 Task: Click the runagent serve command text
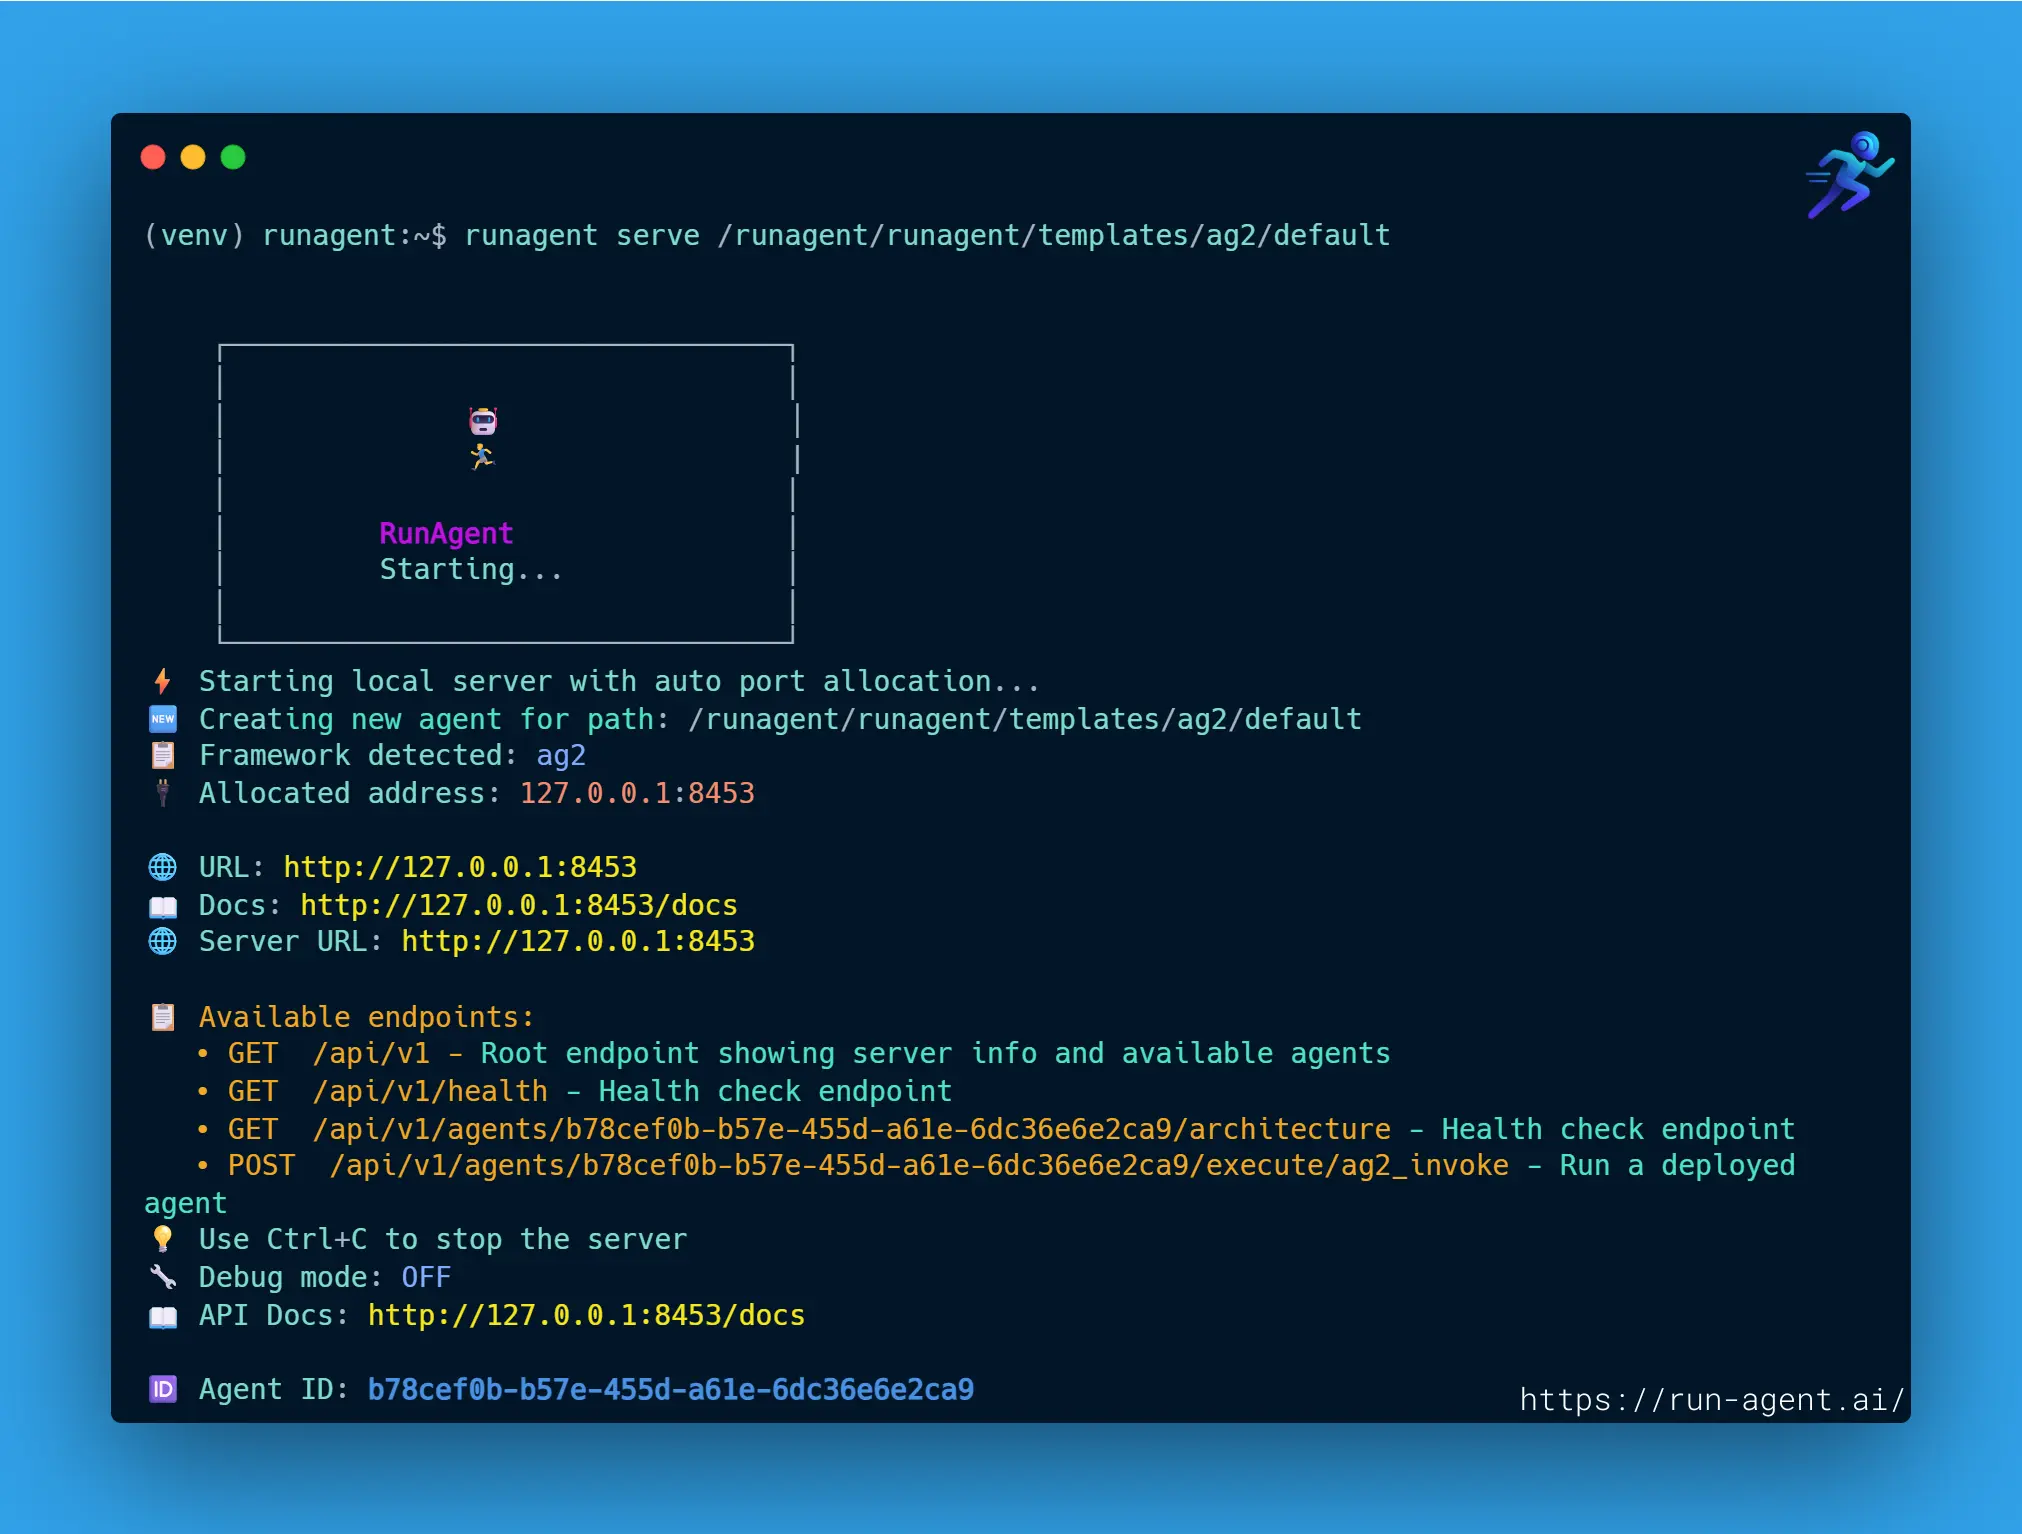pos(927,235)
